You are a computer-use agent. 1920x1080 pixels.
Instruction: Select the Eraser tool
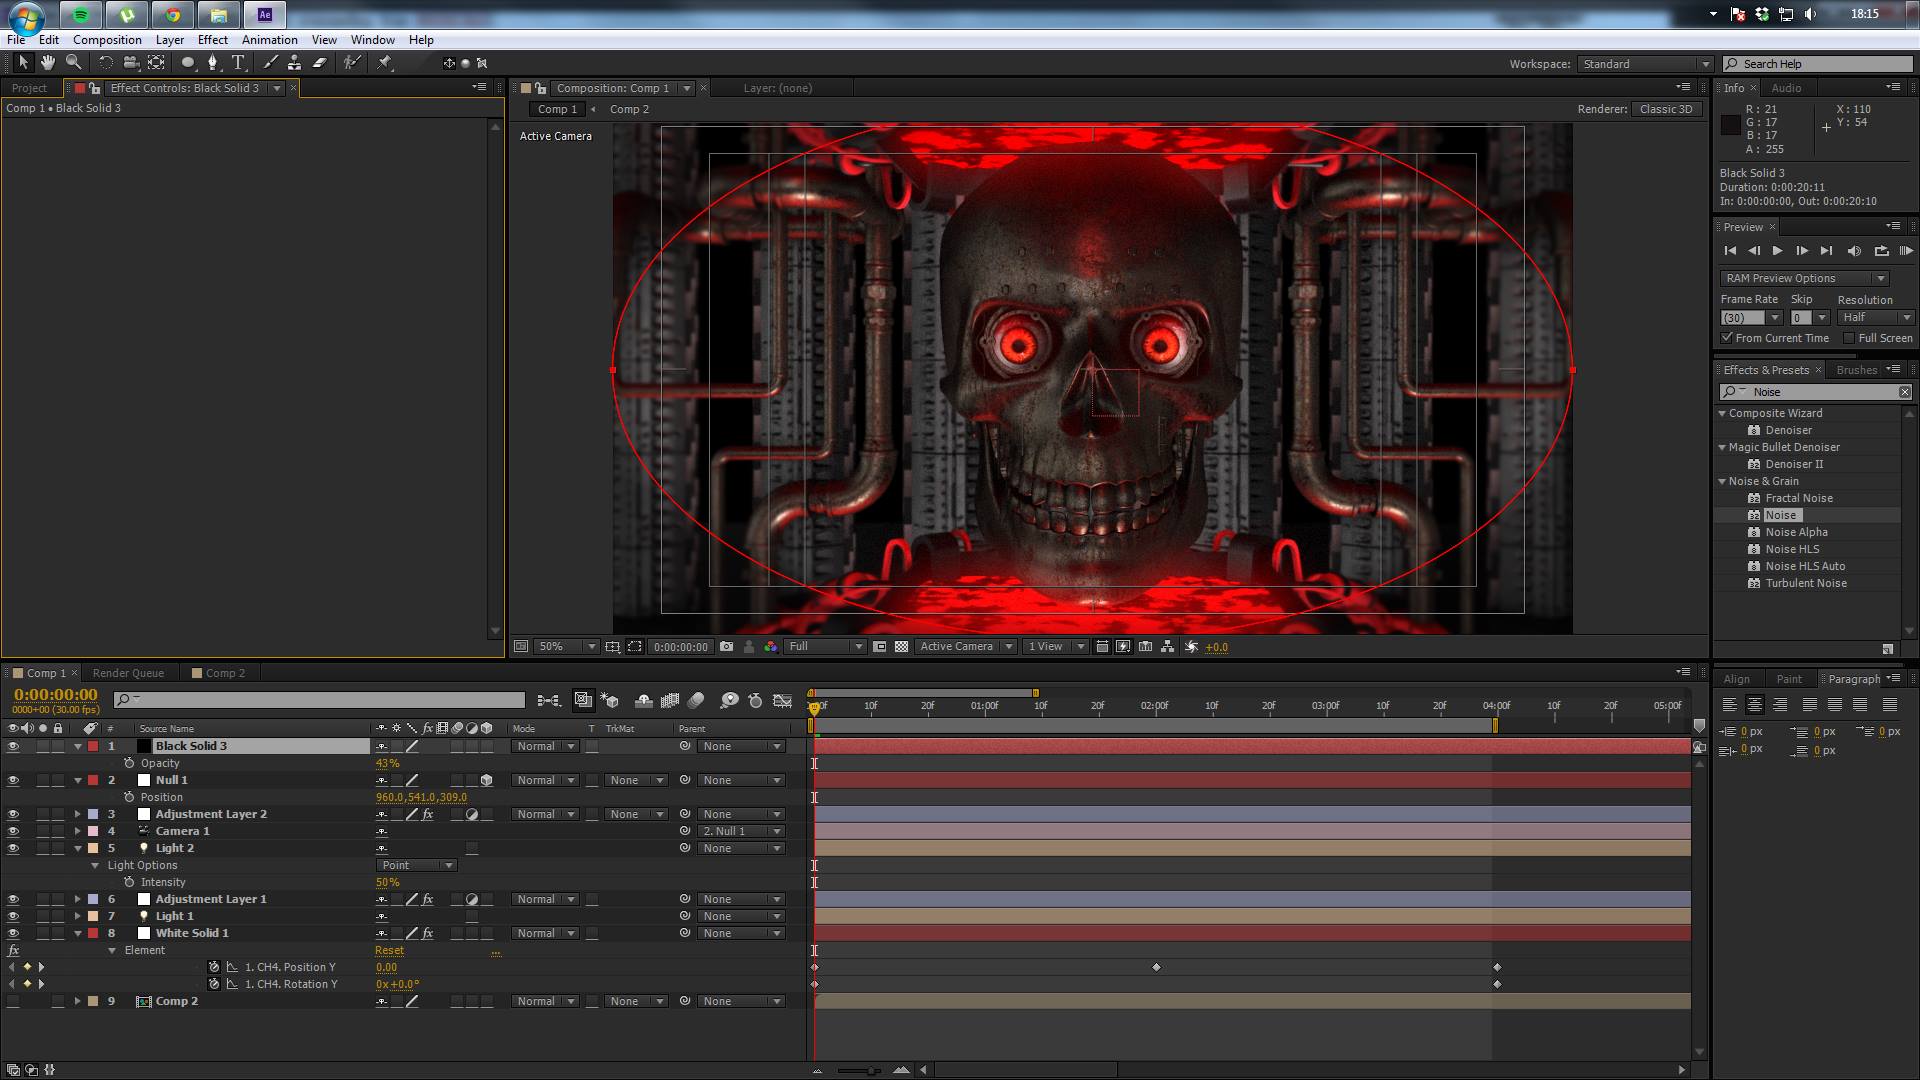[x=320, y=62]
